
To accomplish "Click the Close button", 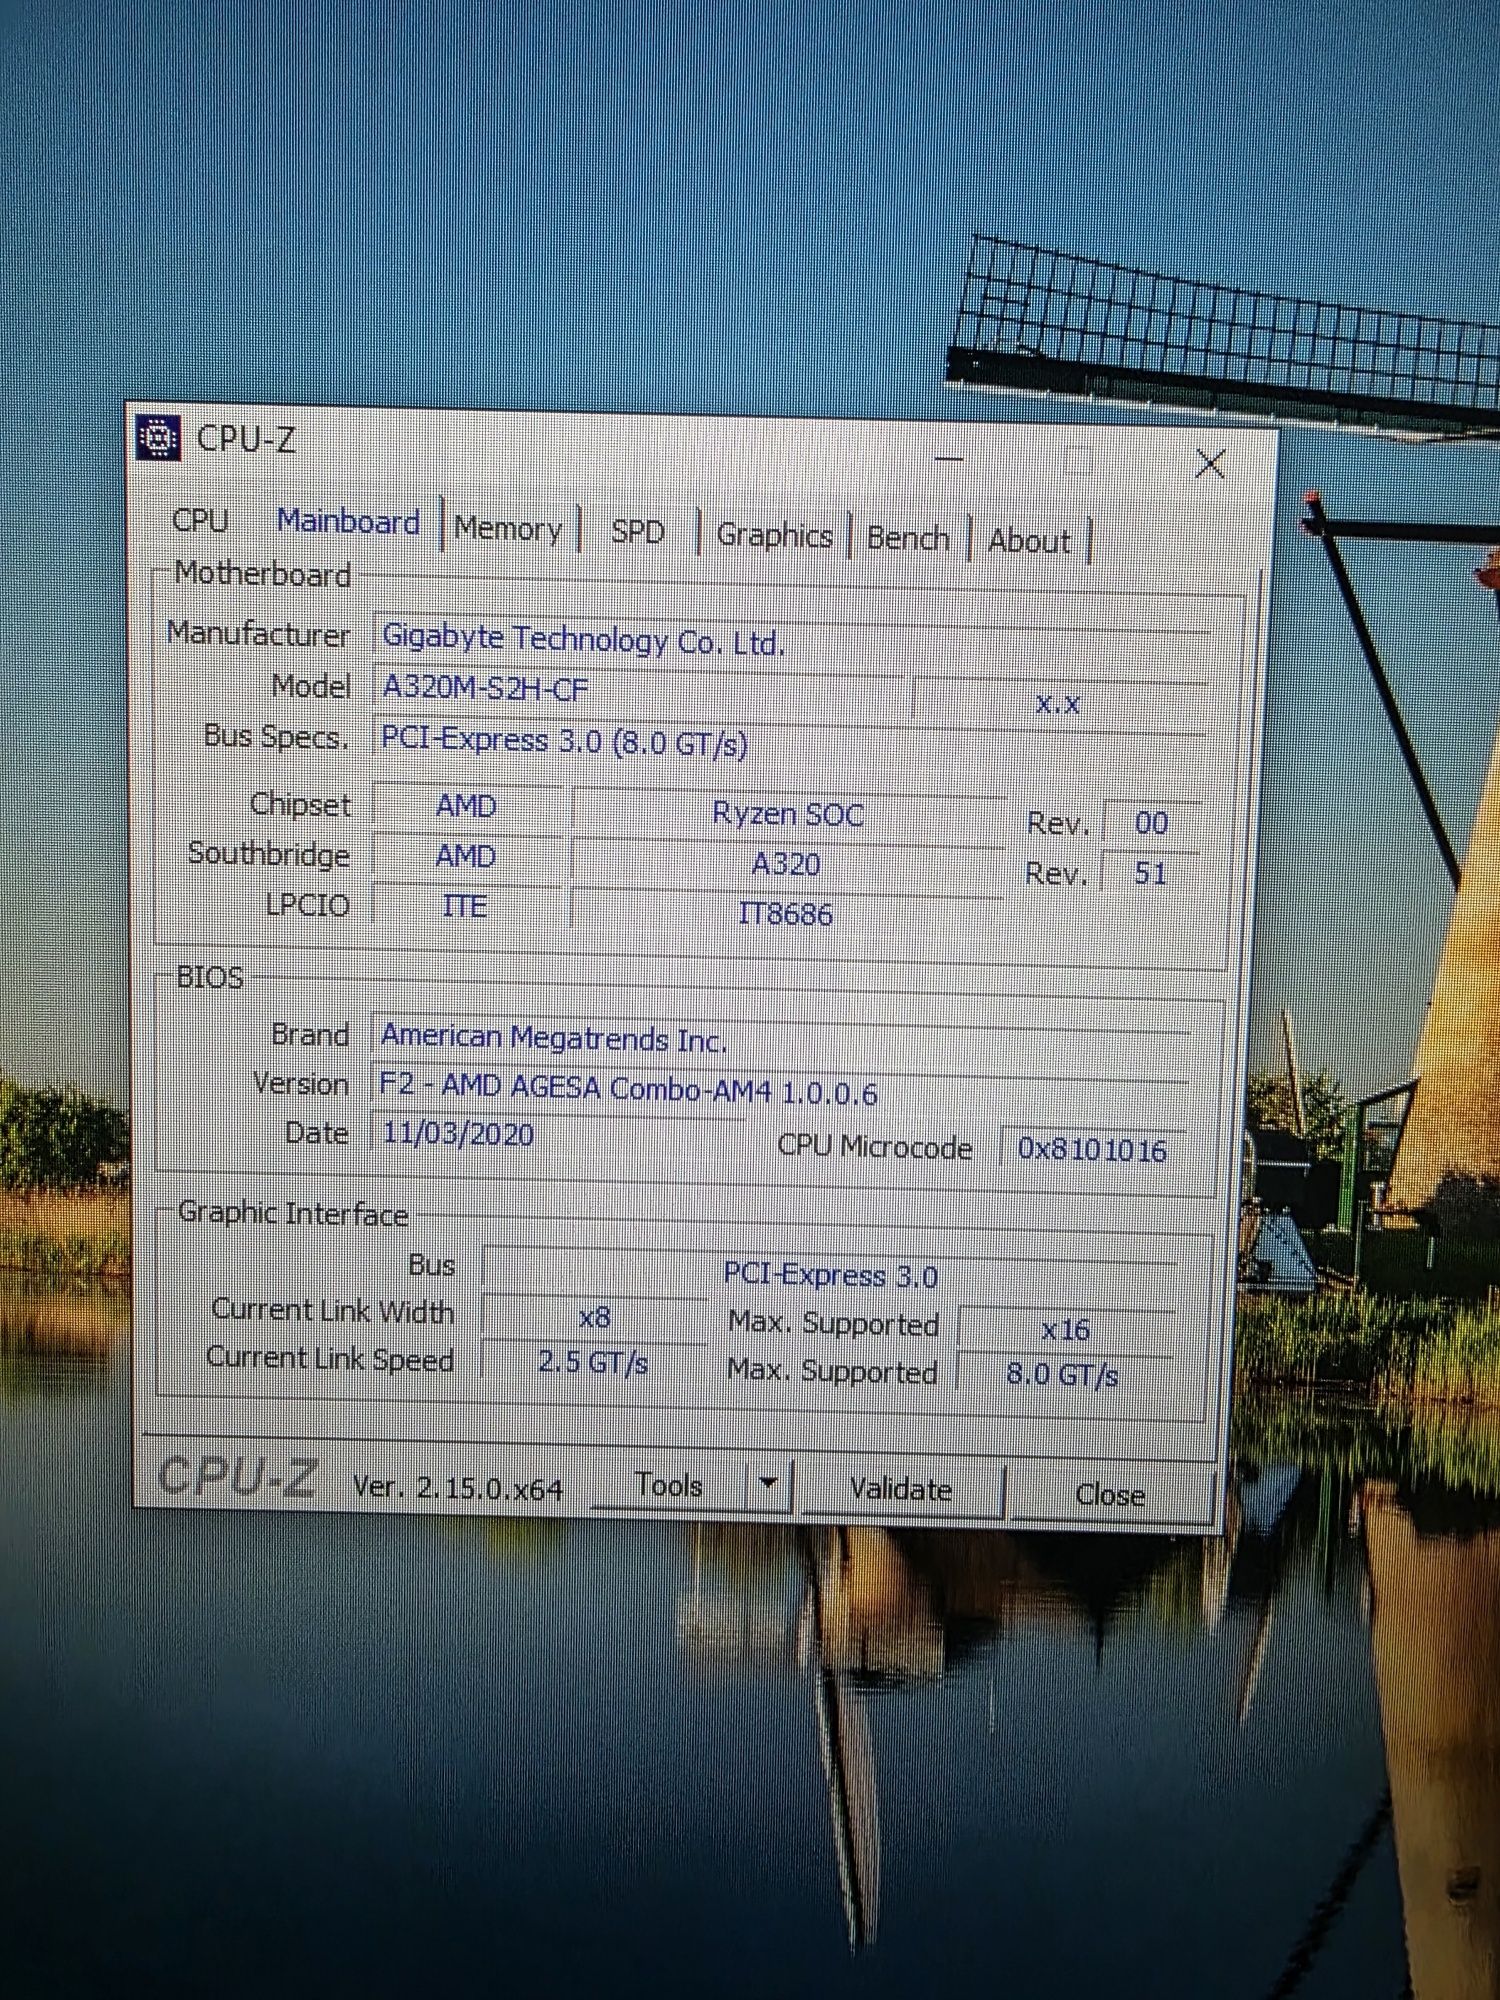I will tap(1110, 1494).
